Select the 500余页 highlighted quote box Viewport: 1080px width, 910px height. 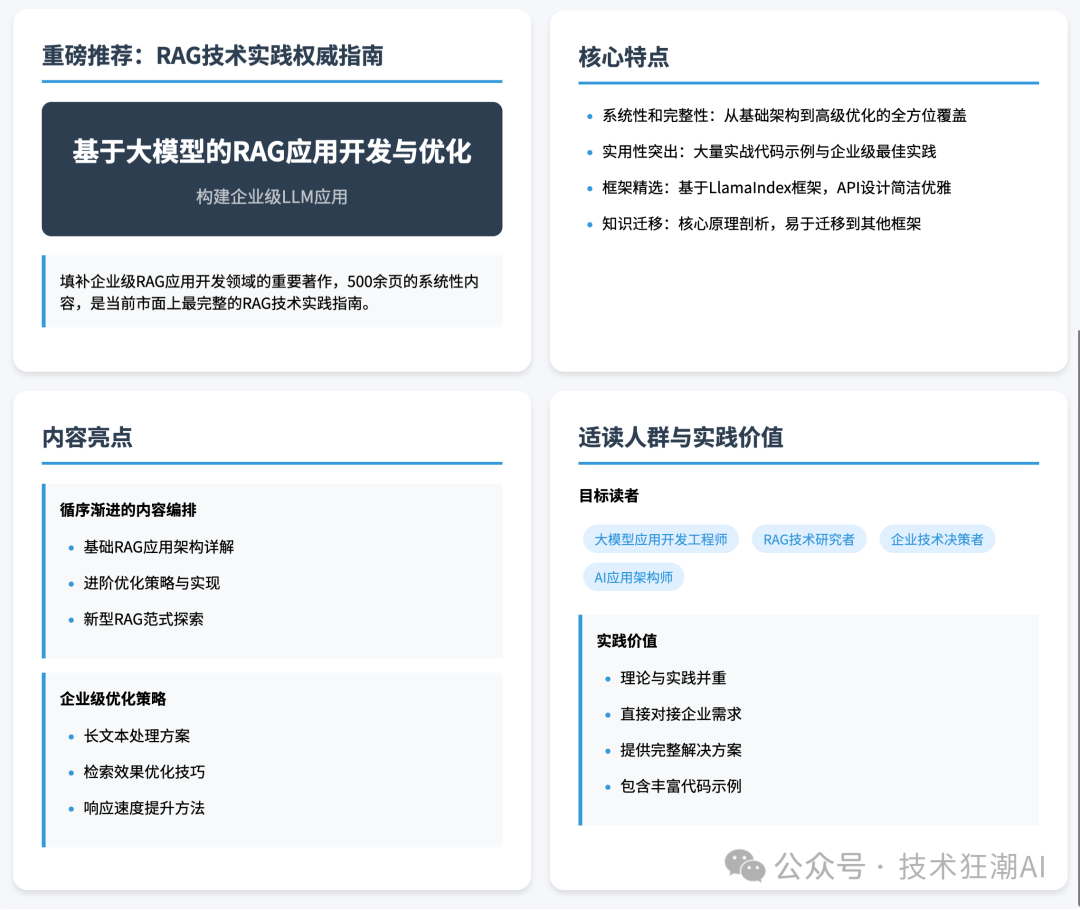pyautogui.click(x=271, y=291)
